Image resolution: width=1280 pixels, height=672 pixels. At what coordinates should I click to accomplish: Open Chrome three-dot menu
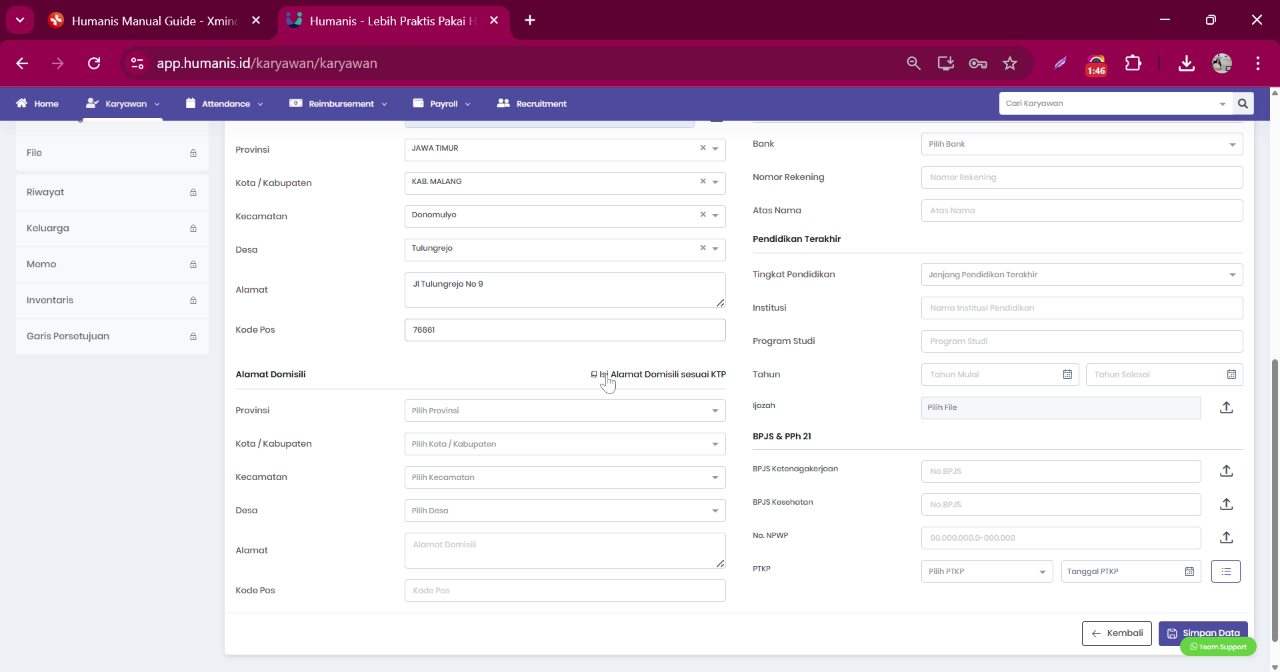(x=1257, y=63)
